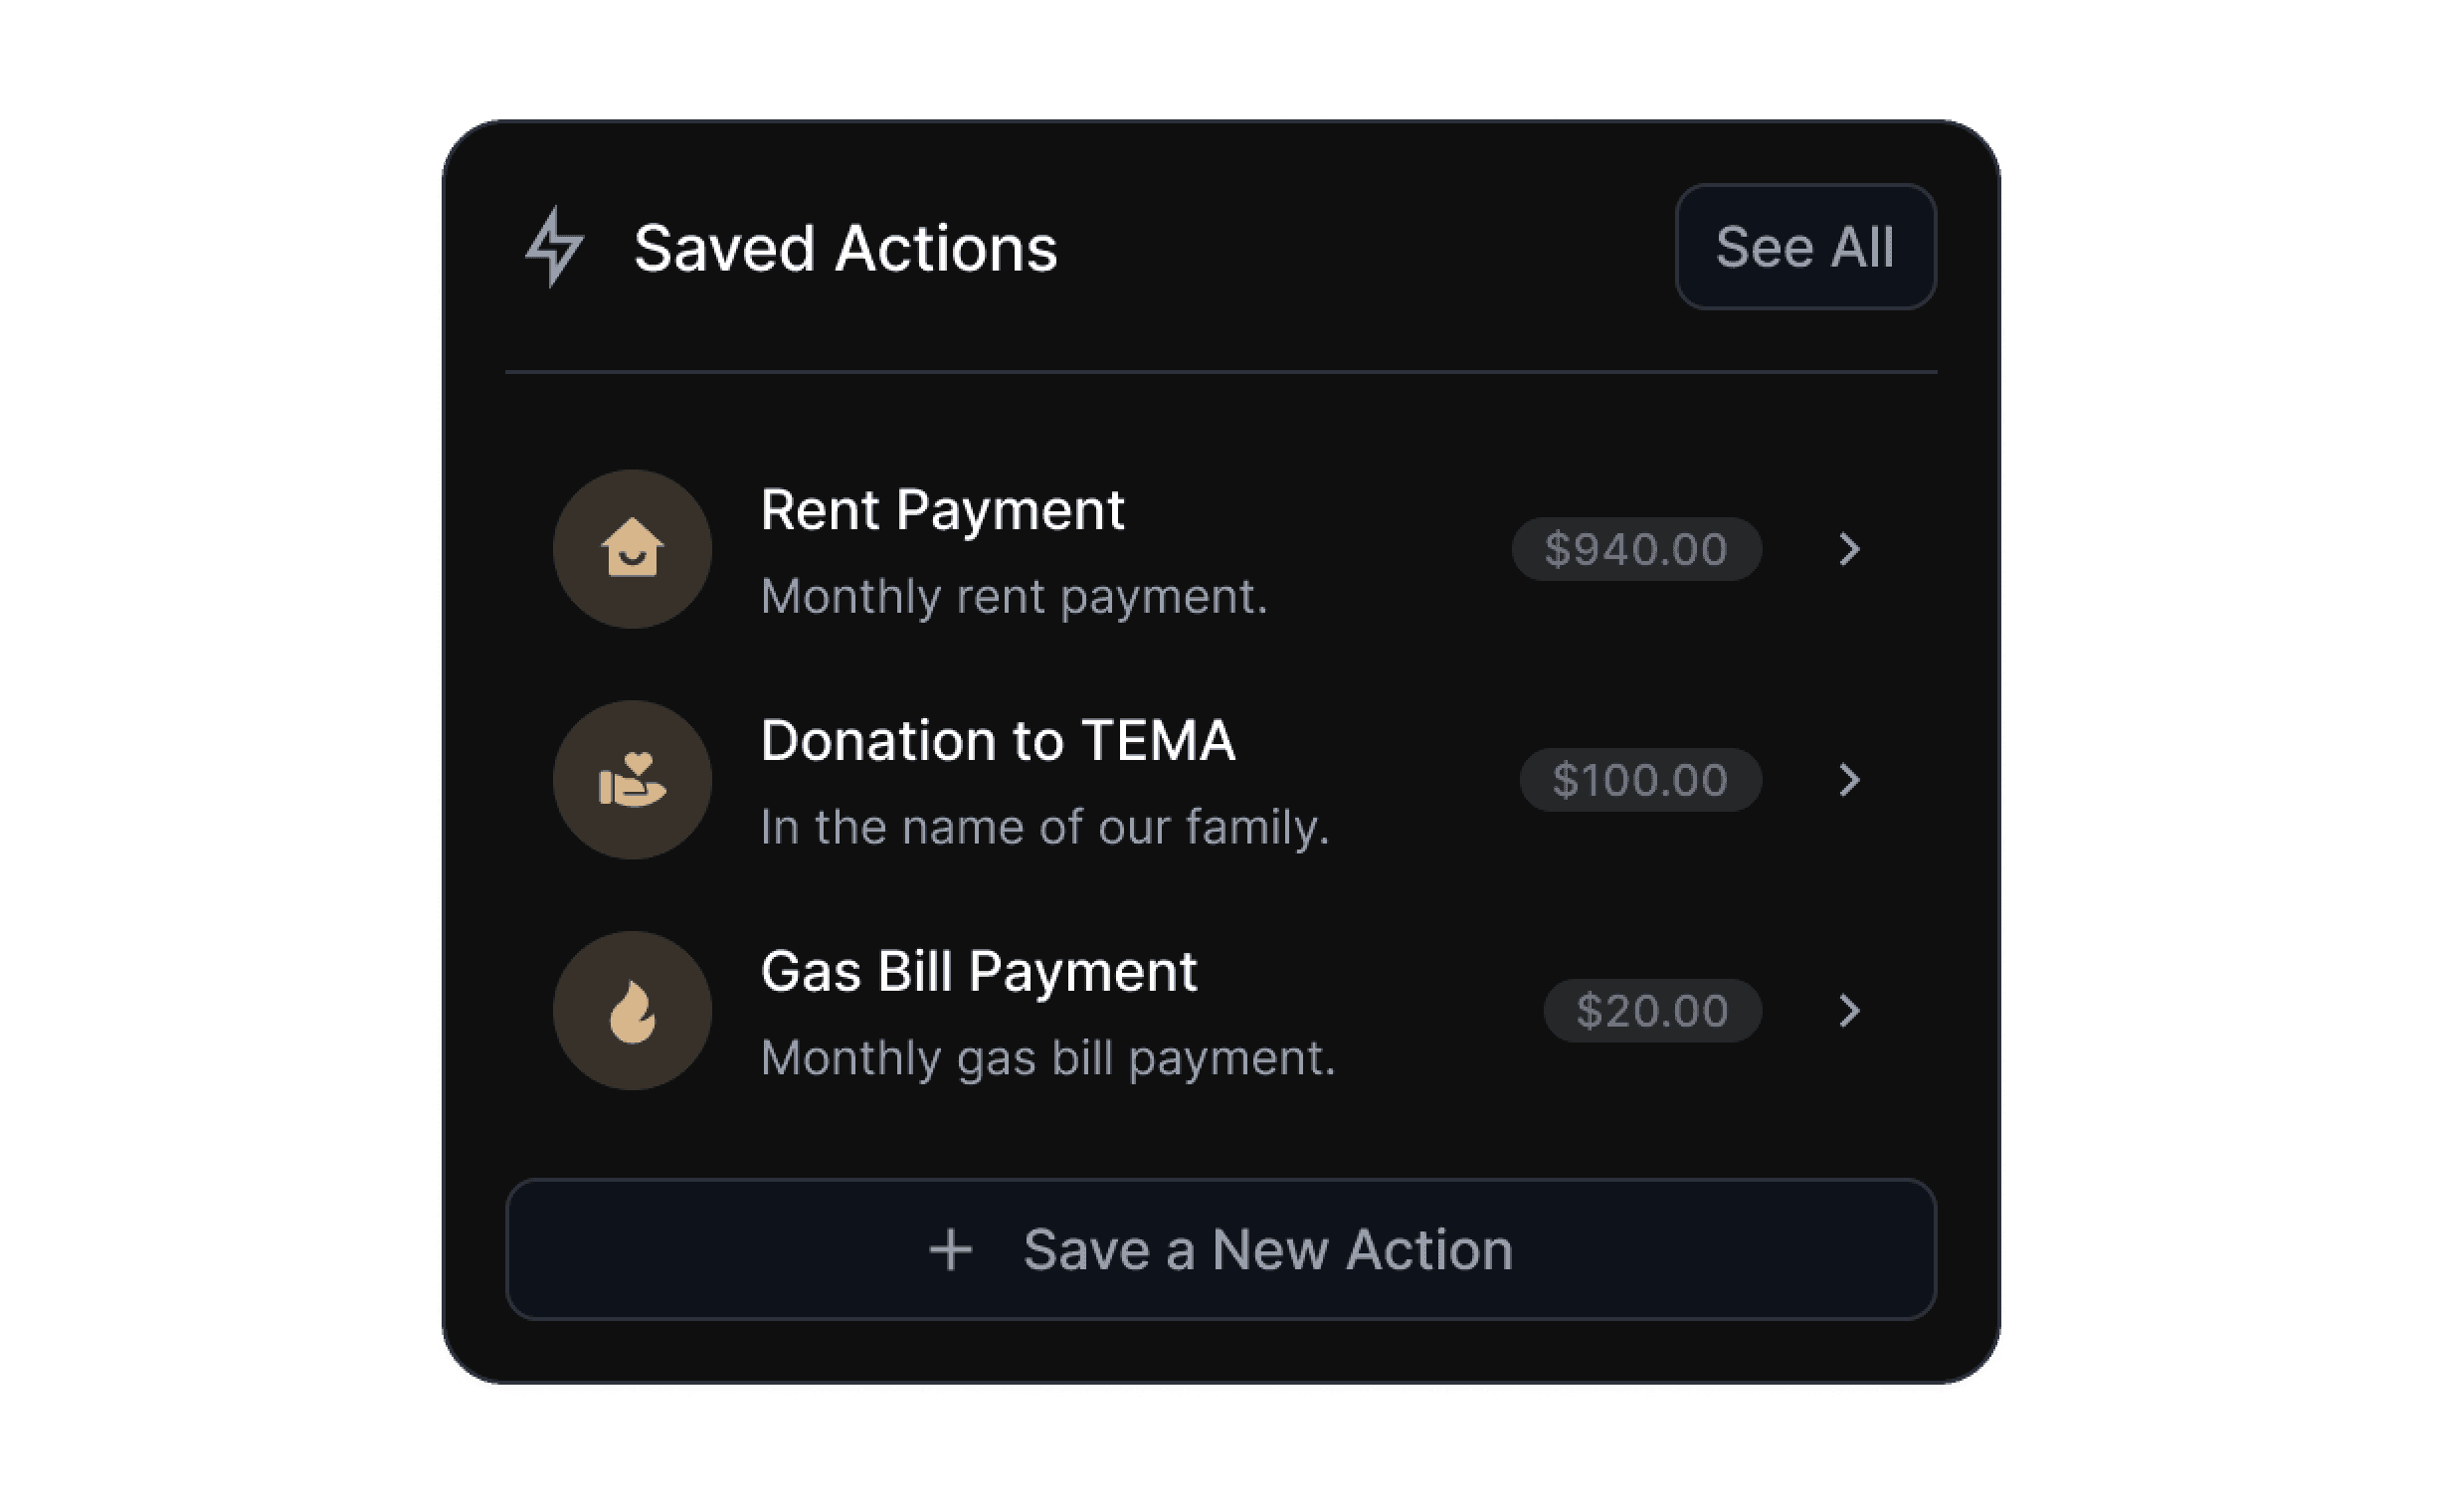This screenshot has height=1512, width=2443.
Task: Click the plus icon in Save a New Action
Action: tap(950, 1249)
